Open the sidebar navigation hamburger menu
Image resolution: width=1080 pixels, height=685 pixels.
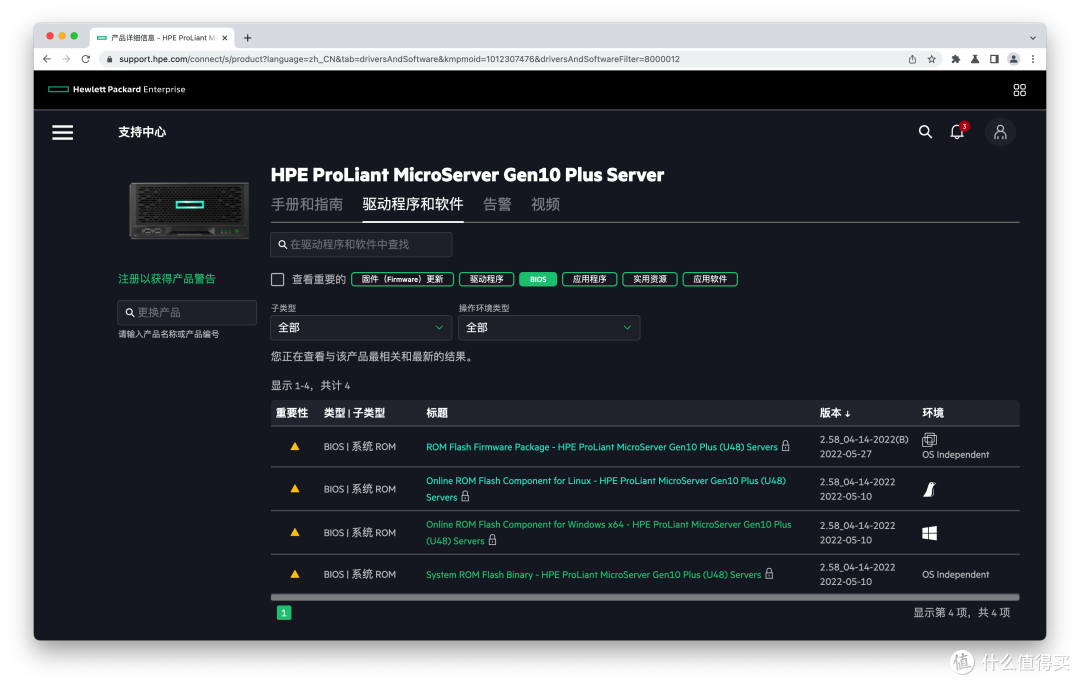(62, 132)
